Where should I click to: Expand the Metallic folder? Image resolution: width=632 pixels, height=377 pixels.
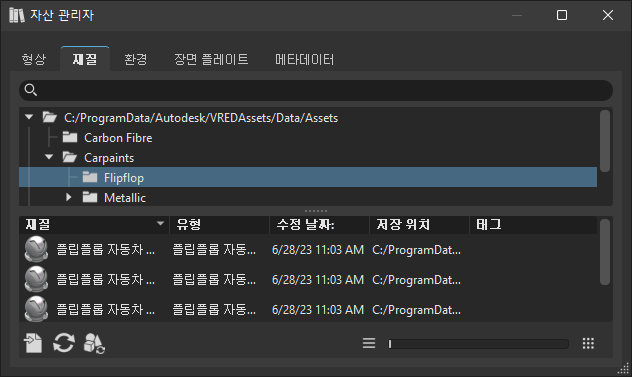(69, 197)
